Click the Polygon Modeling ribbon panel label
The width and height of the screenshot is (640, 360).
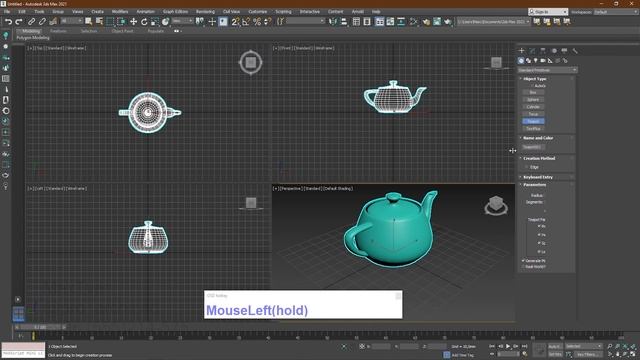[33, 38]
